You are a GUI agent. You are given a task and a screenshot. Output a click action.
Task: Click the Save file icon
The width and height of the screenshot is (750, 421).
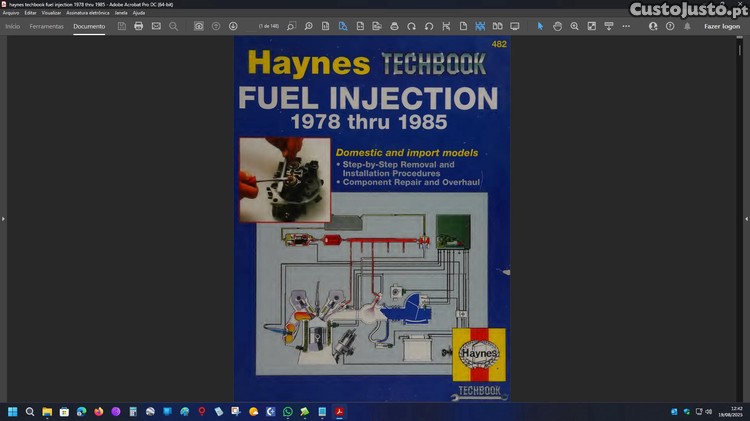121,26
